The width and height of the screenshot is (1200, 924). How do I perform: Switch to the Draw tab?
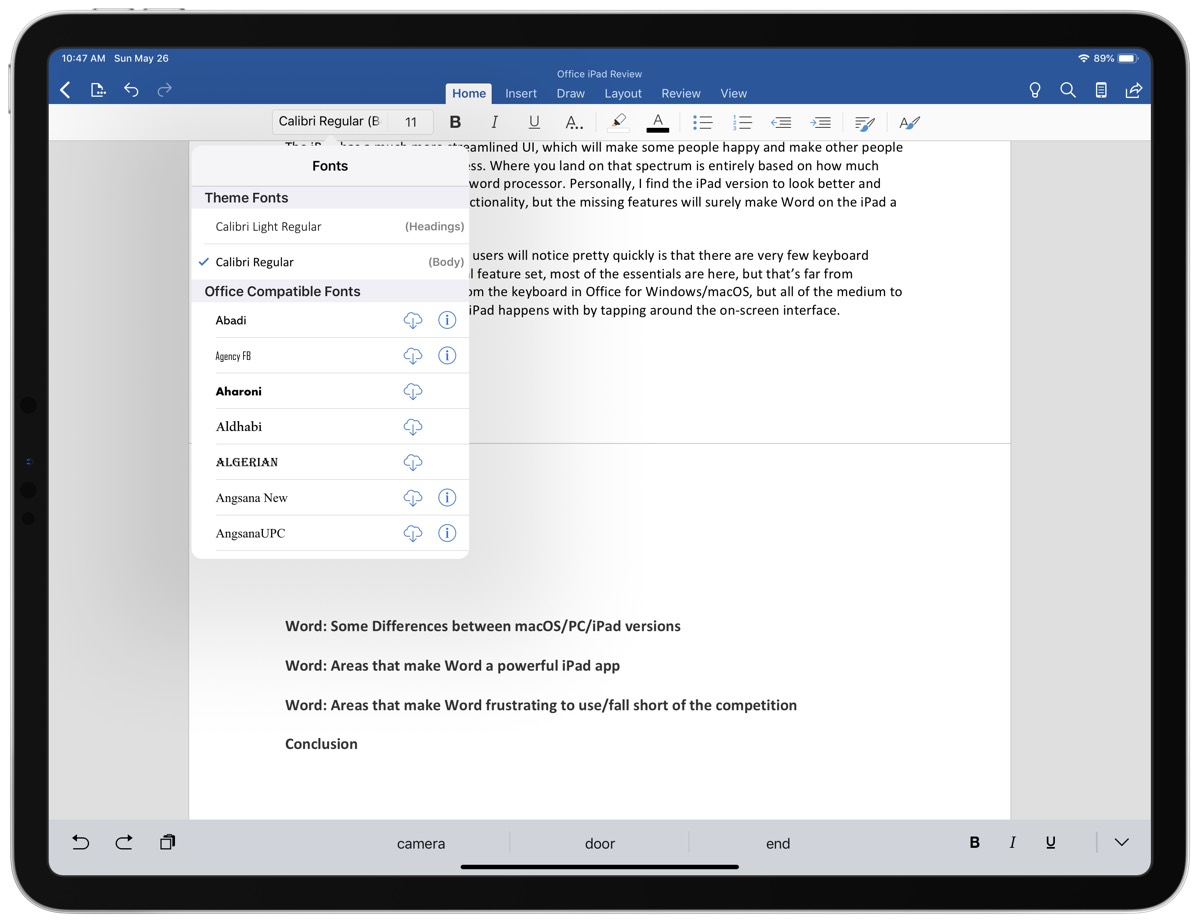571,93
